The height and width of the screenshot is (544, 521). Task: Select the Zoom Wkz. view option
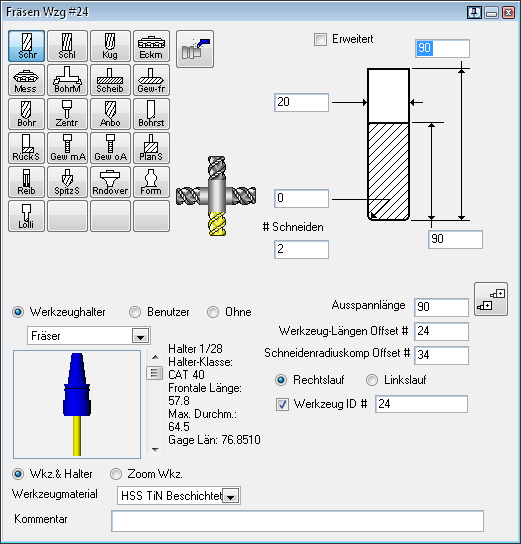(x=116, y=474)
